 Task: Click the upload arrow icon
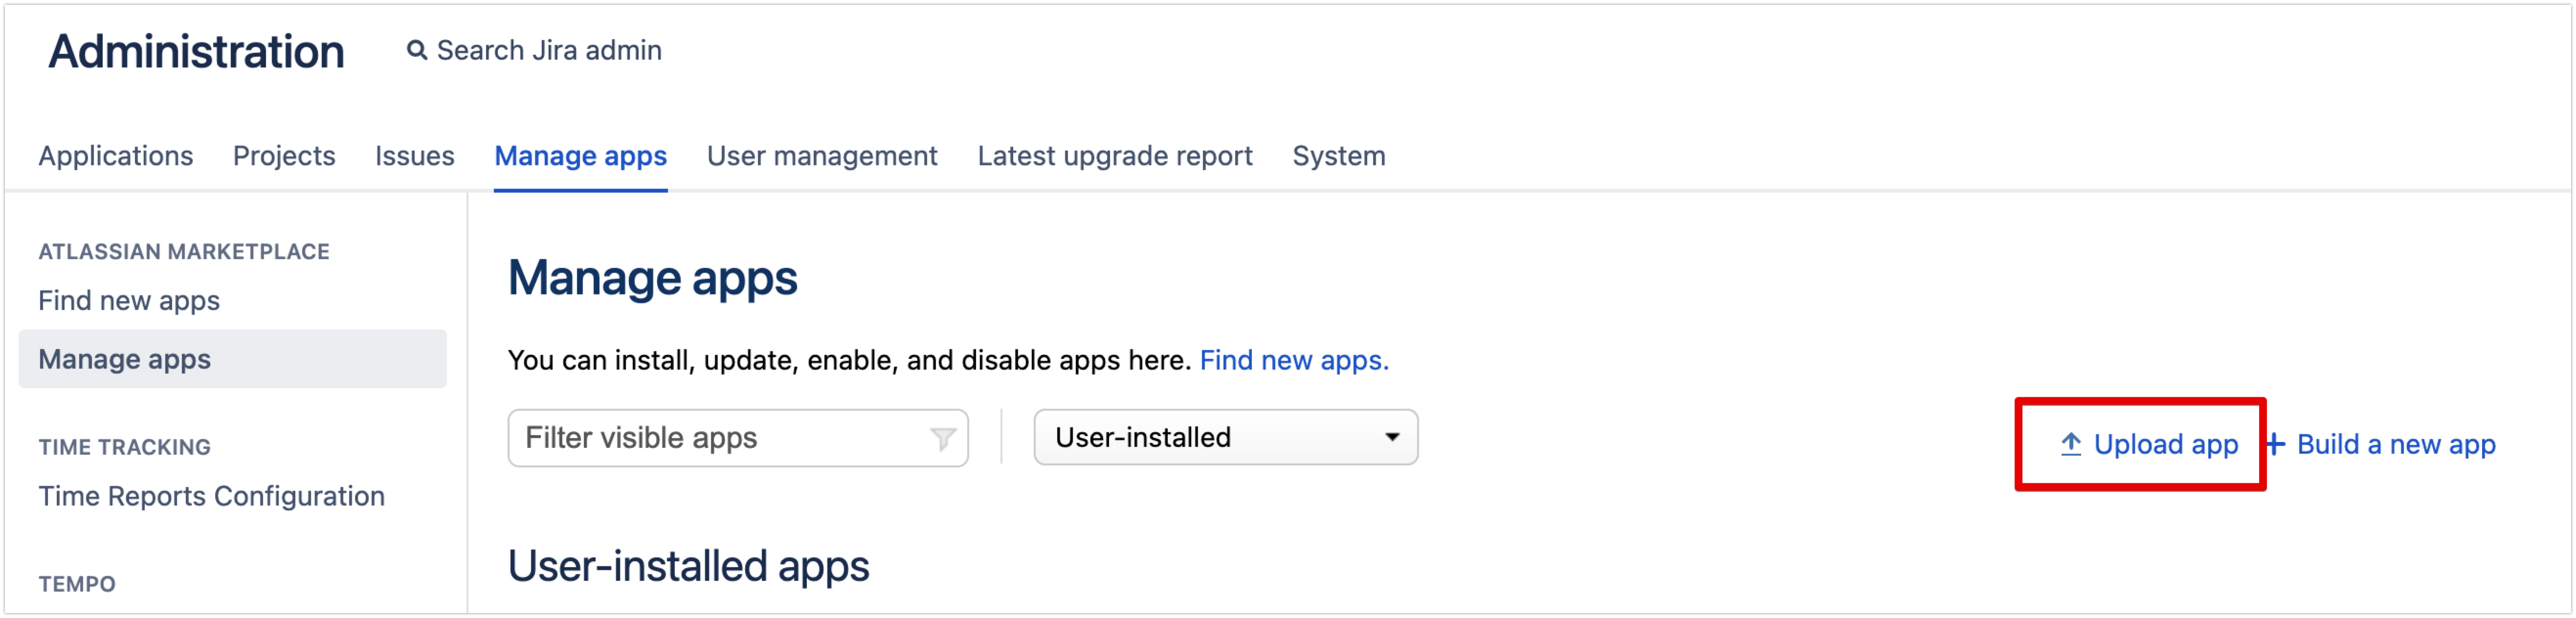2071,444
